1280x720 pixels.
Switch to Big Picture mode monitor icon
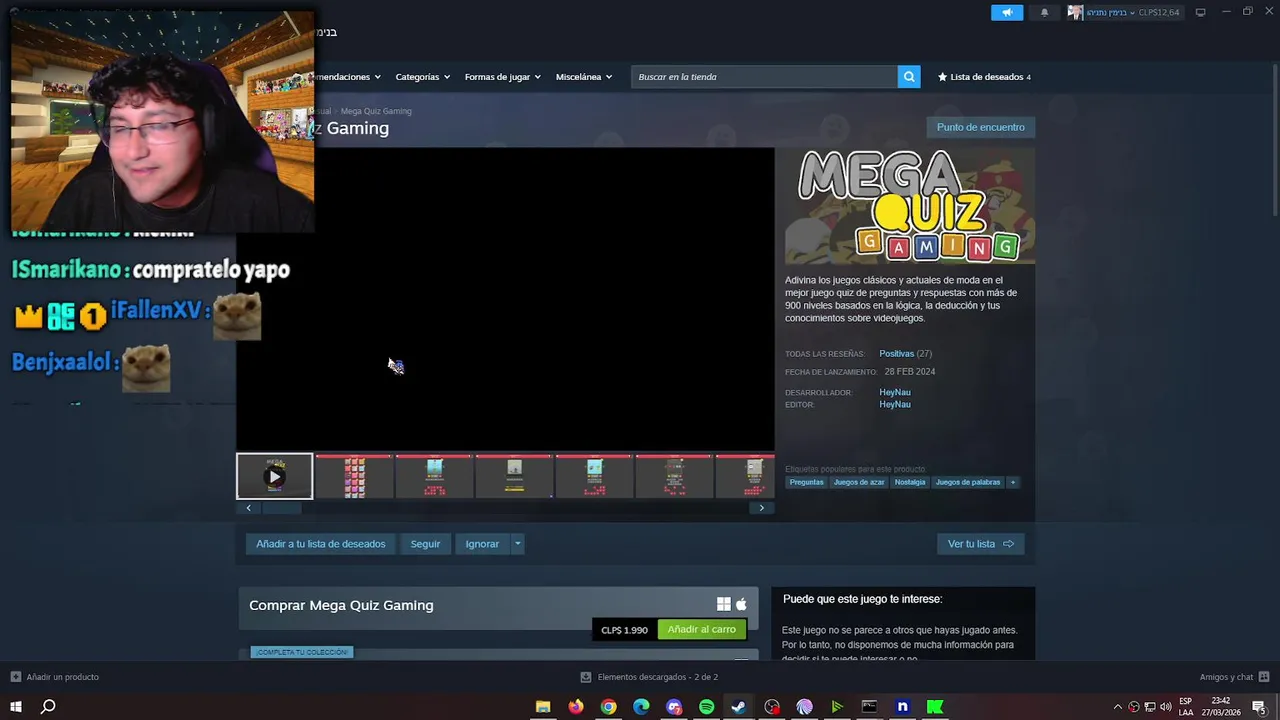pos(1200,12)
